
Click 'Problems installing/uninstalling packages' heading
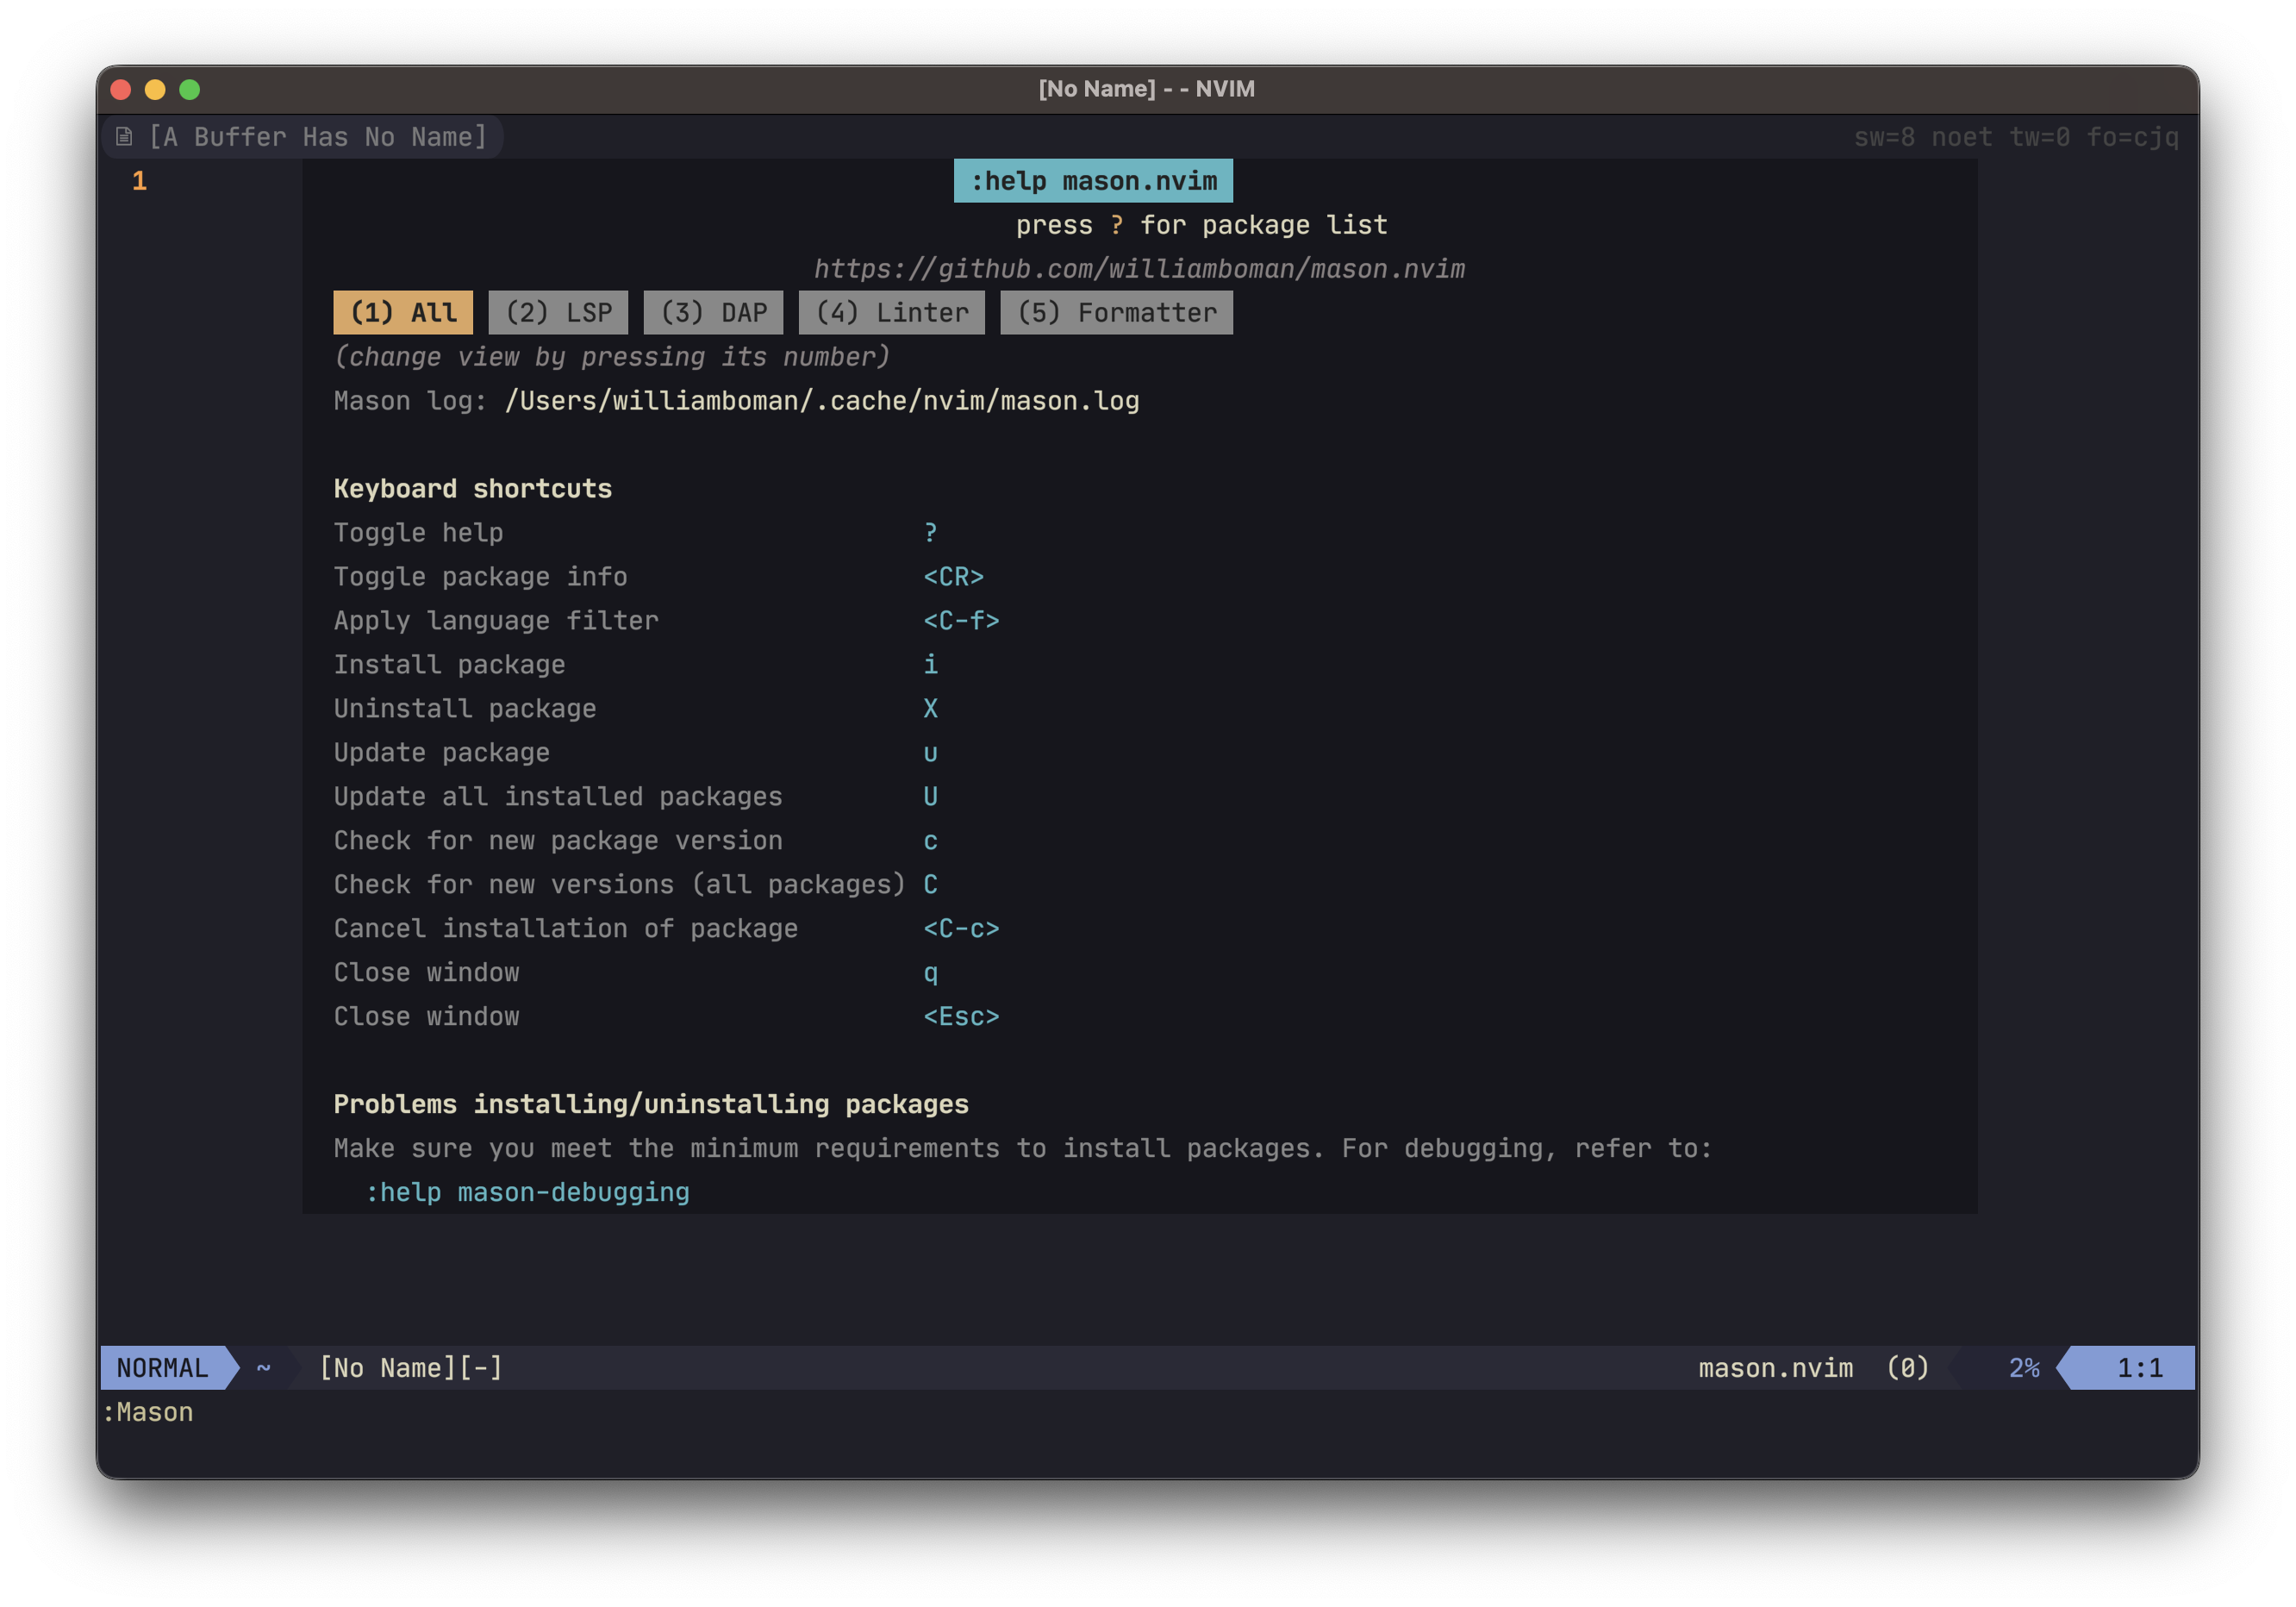coord(651,1104)
